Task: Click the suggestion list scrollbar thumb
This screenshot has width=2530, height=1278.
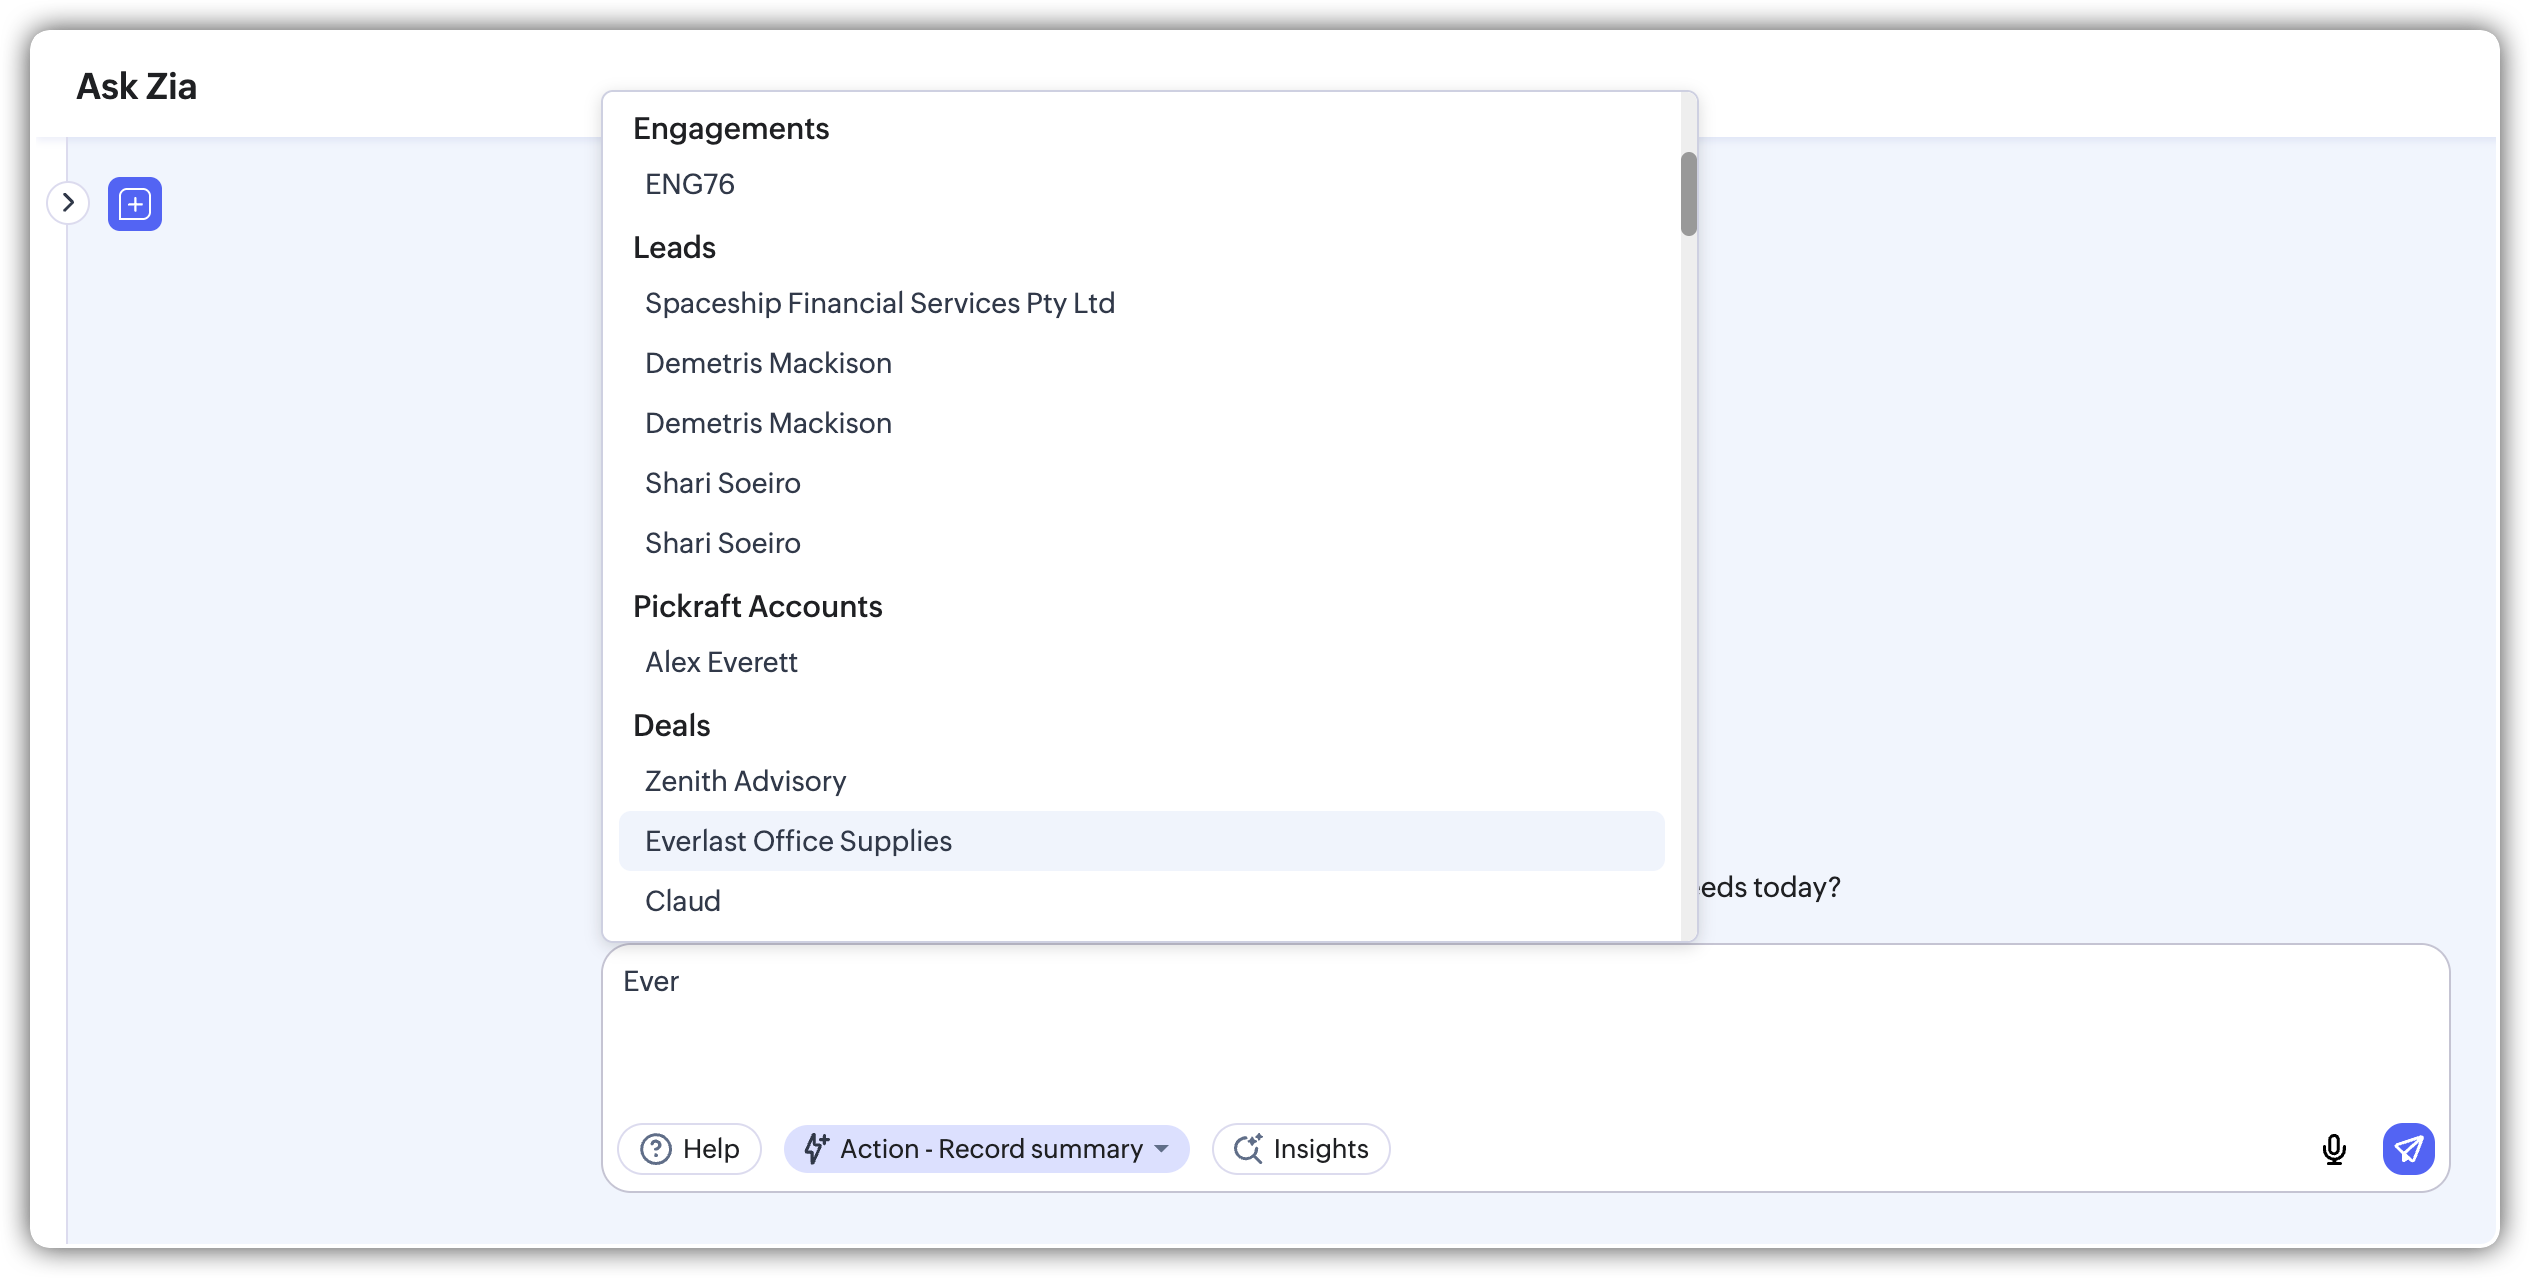Action: coord(1689,194)
